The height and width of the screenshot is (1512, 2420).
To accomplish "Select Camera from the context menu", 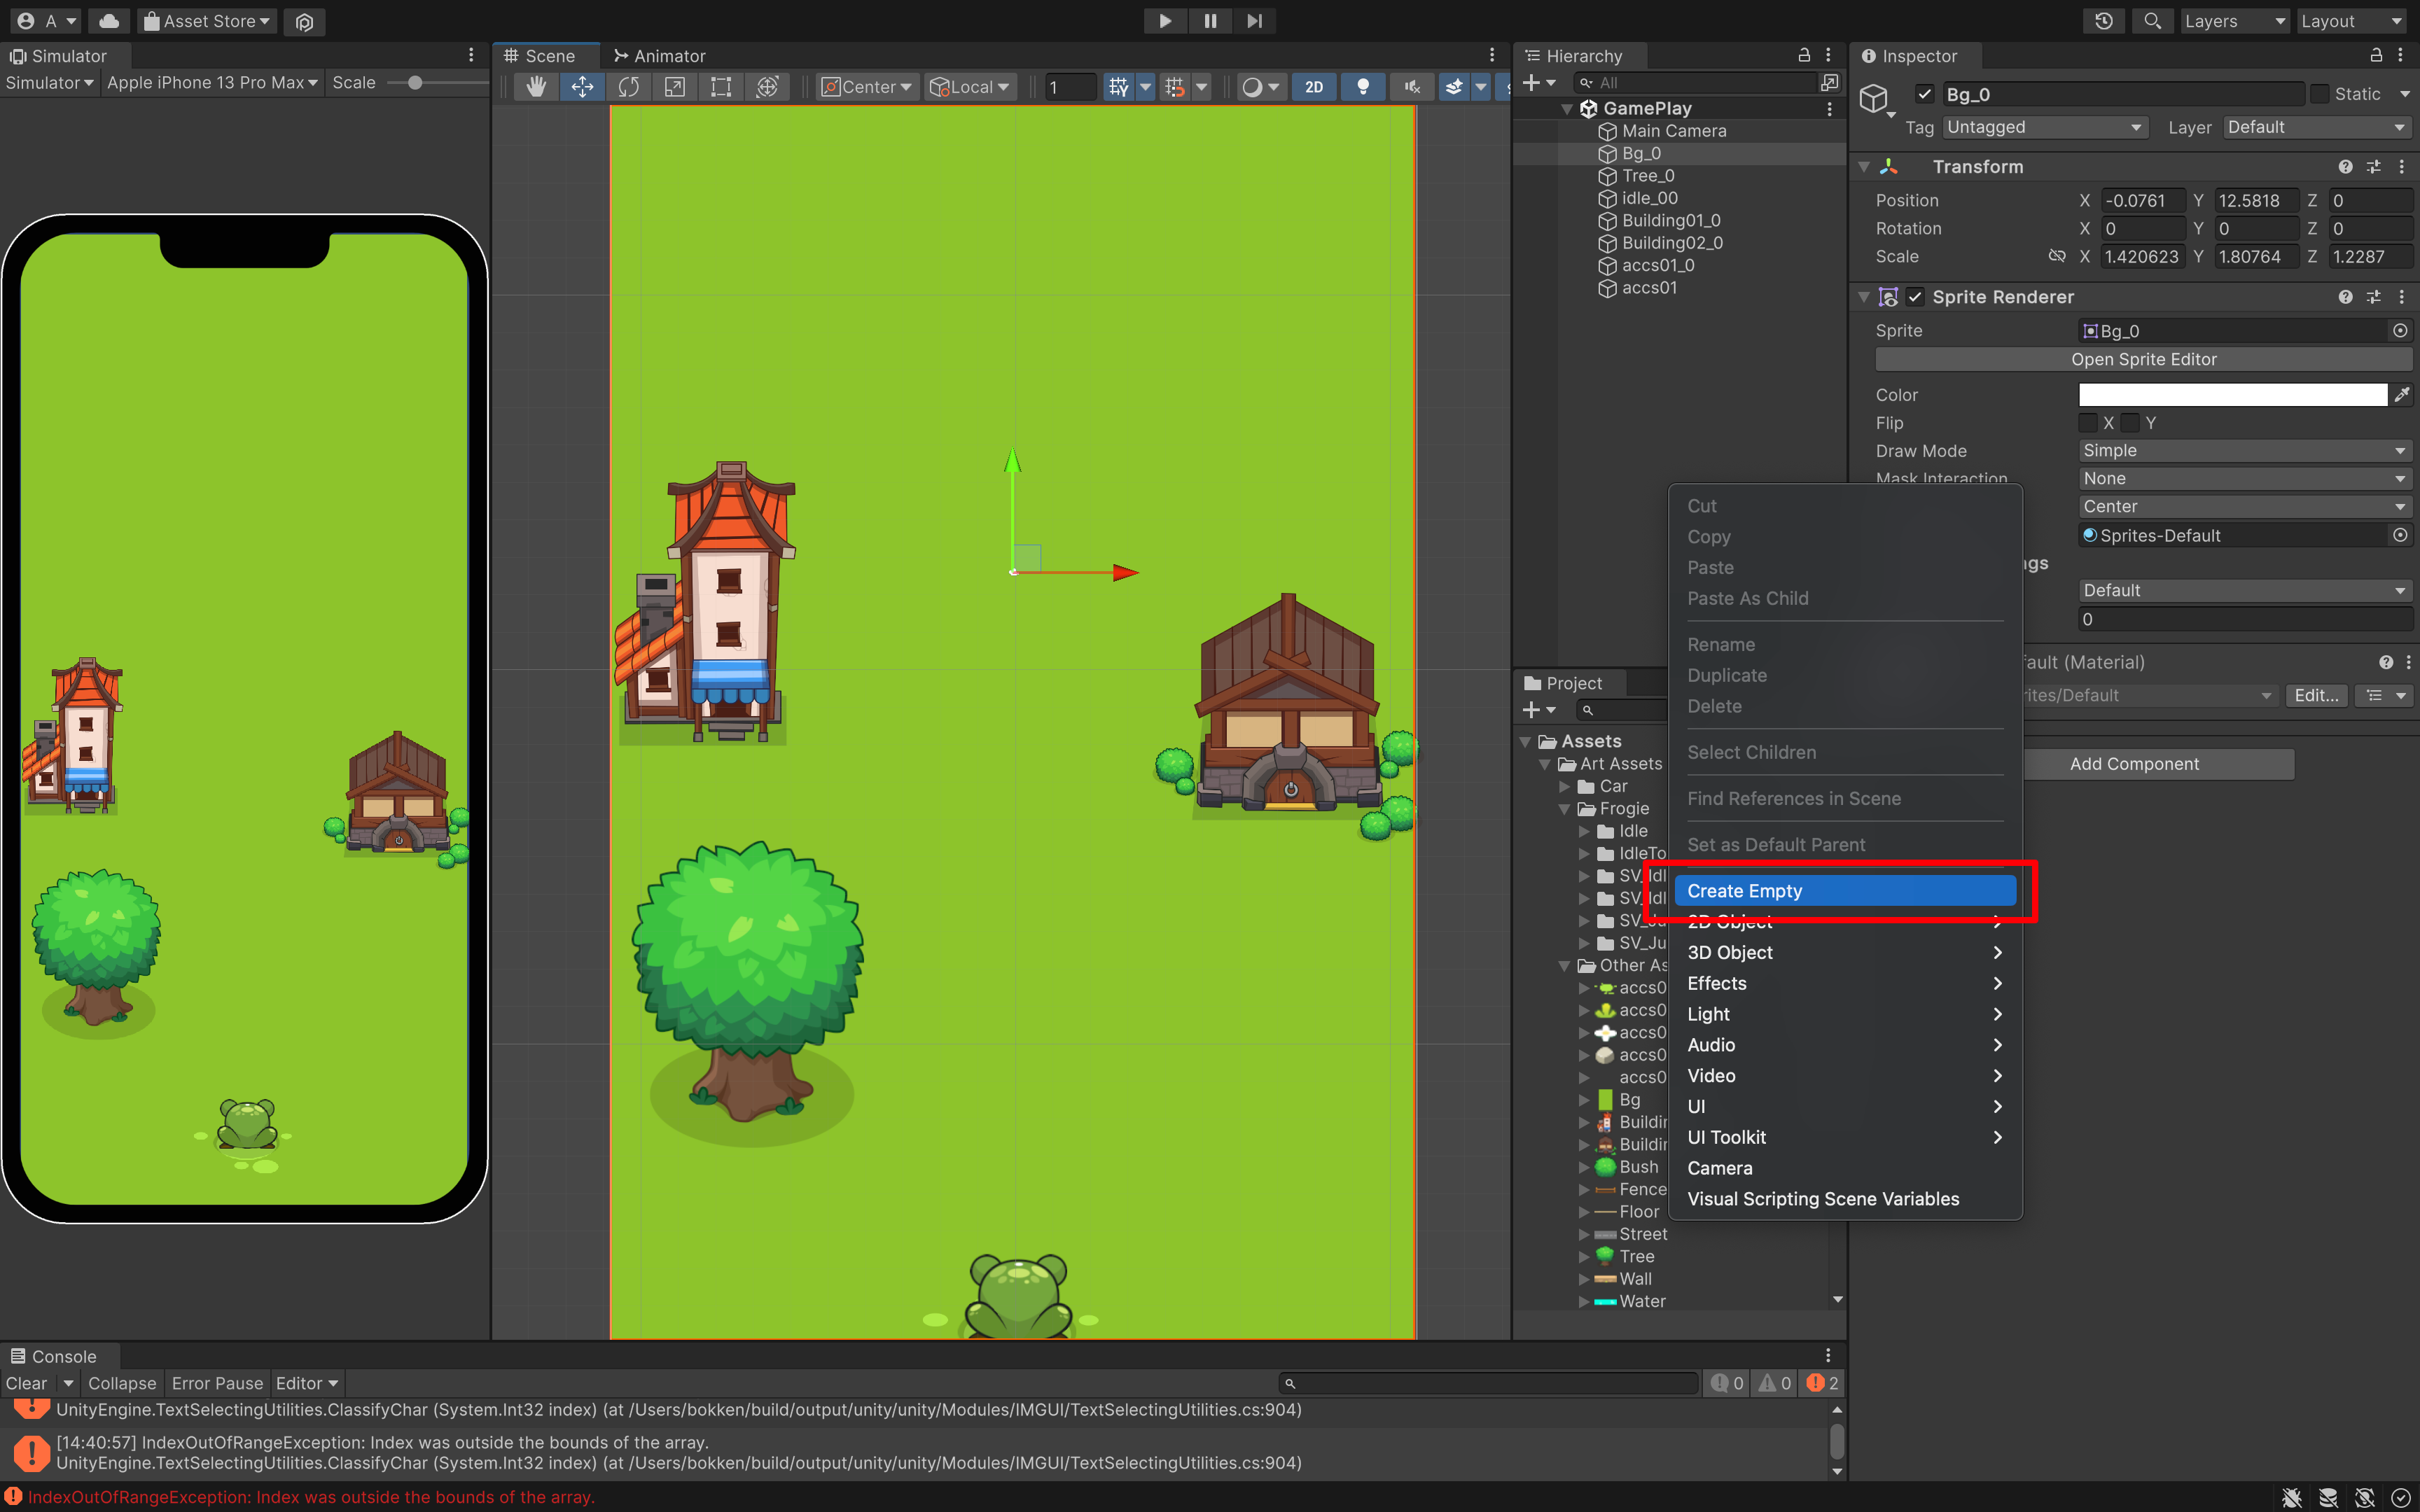I will (1845, 1168).
